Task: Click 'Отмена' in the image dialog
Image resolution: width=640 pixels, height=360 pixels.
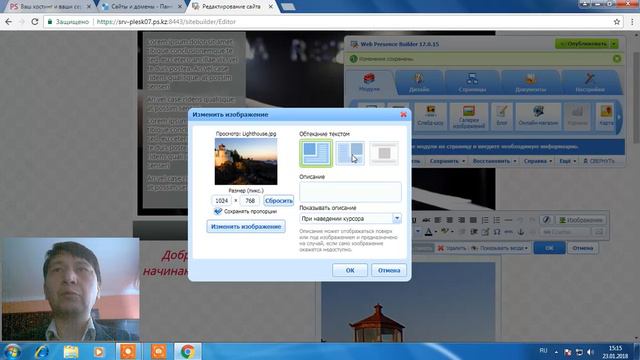Action: (x=389, y=270)
